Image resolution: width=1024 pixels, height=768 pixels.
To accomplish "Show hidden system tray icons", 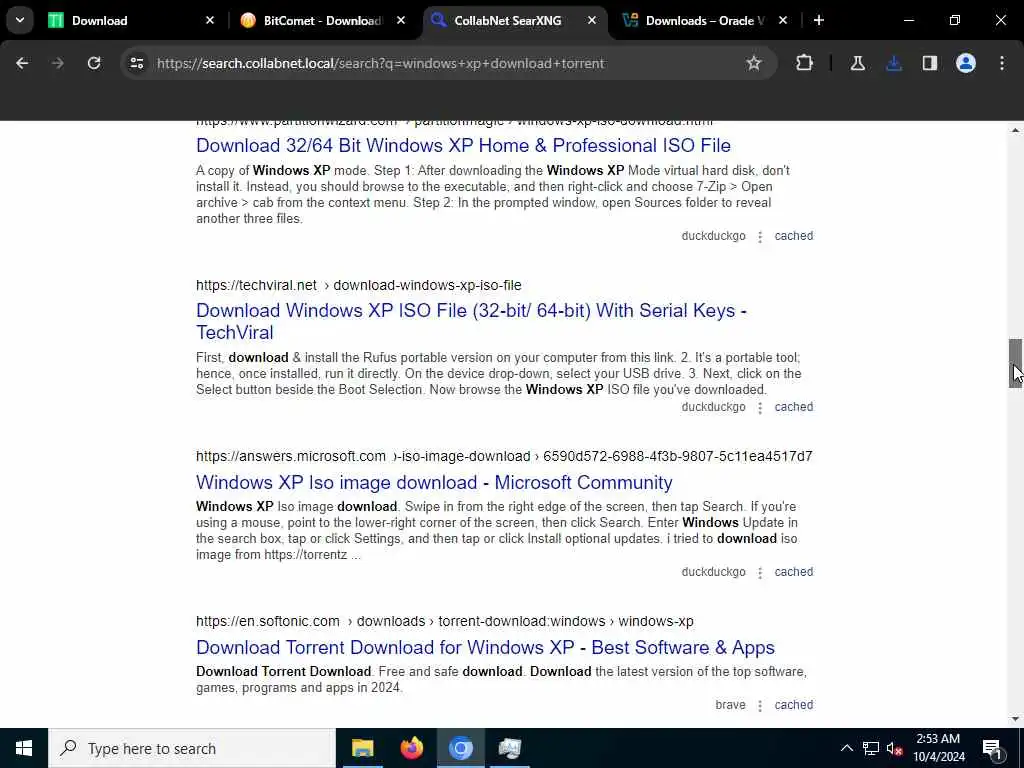I will tap(846, 748).
